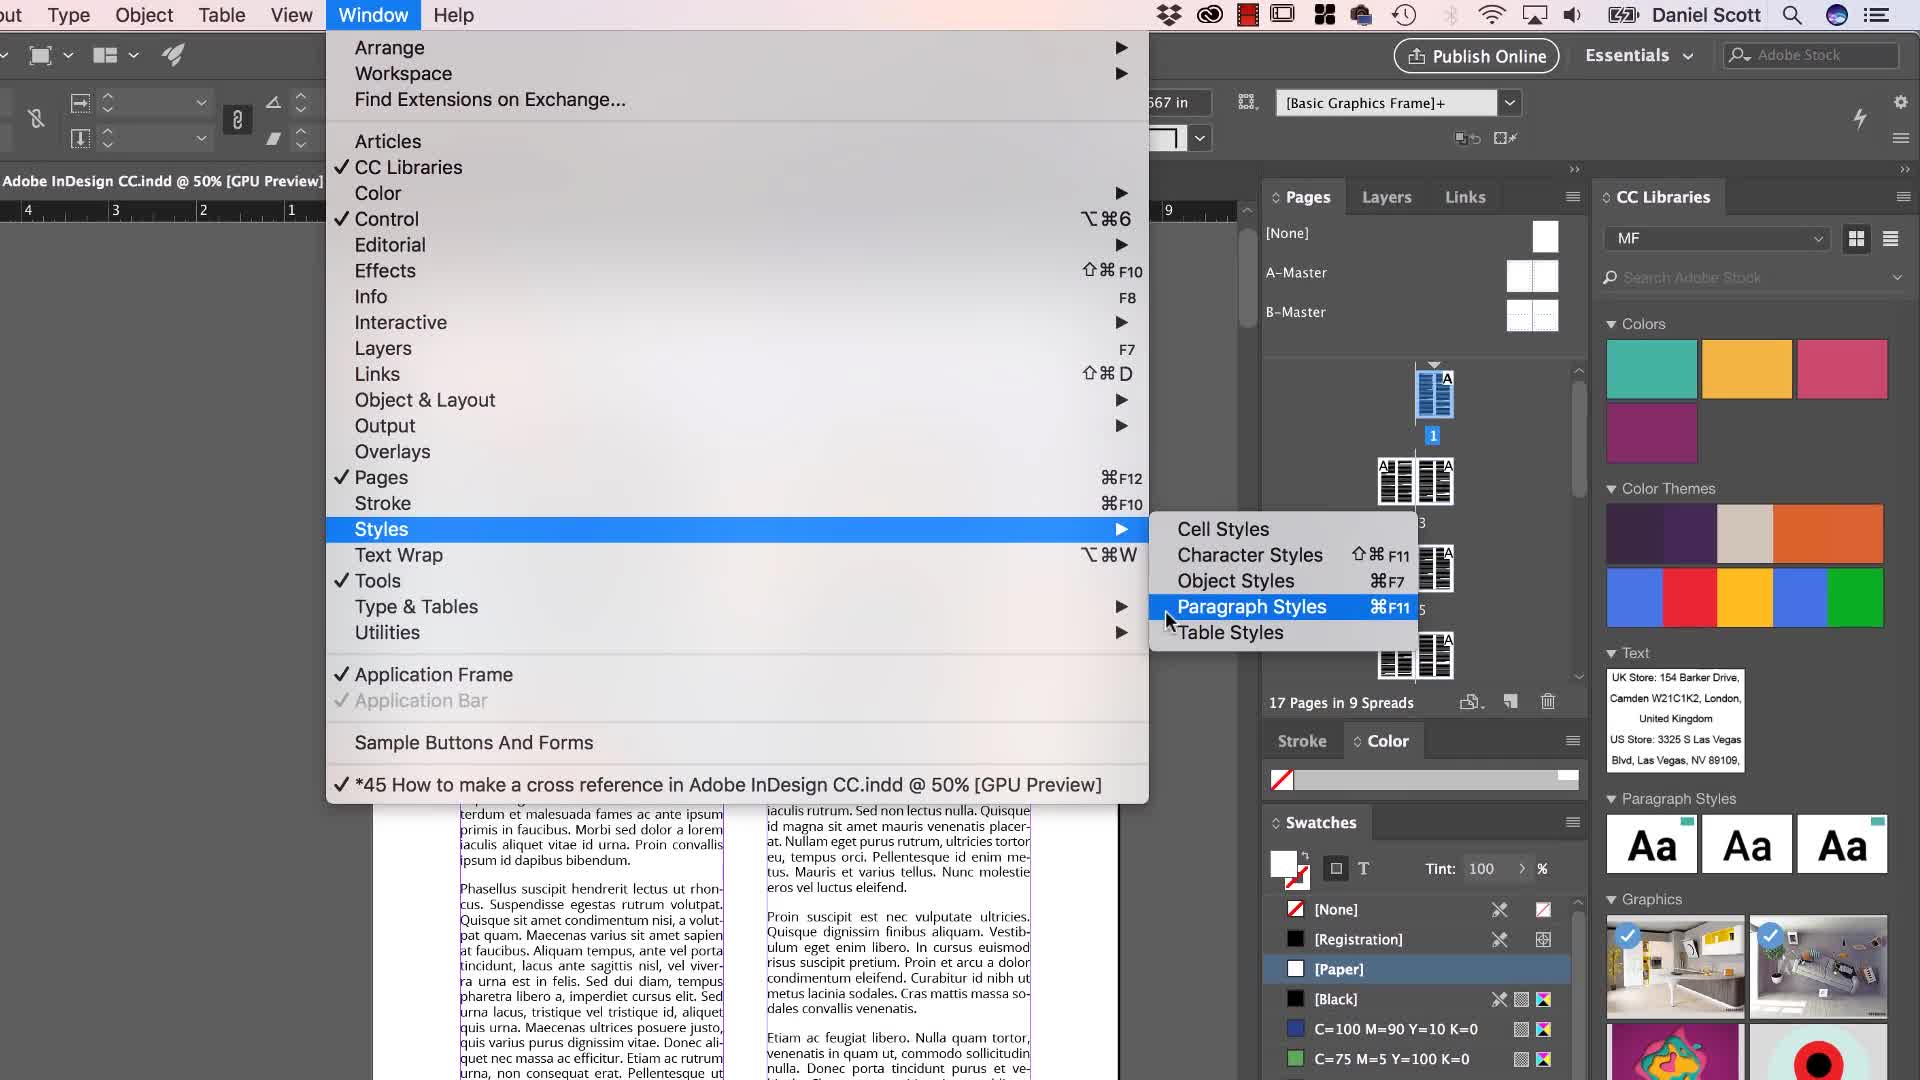Open the Swatches panel menu
Image resolution: width=1920 pixels, height=1080 pixels.
pos(1573,823)
